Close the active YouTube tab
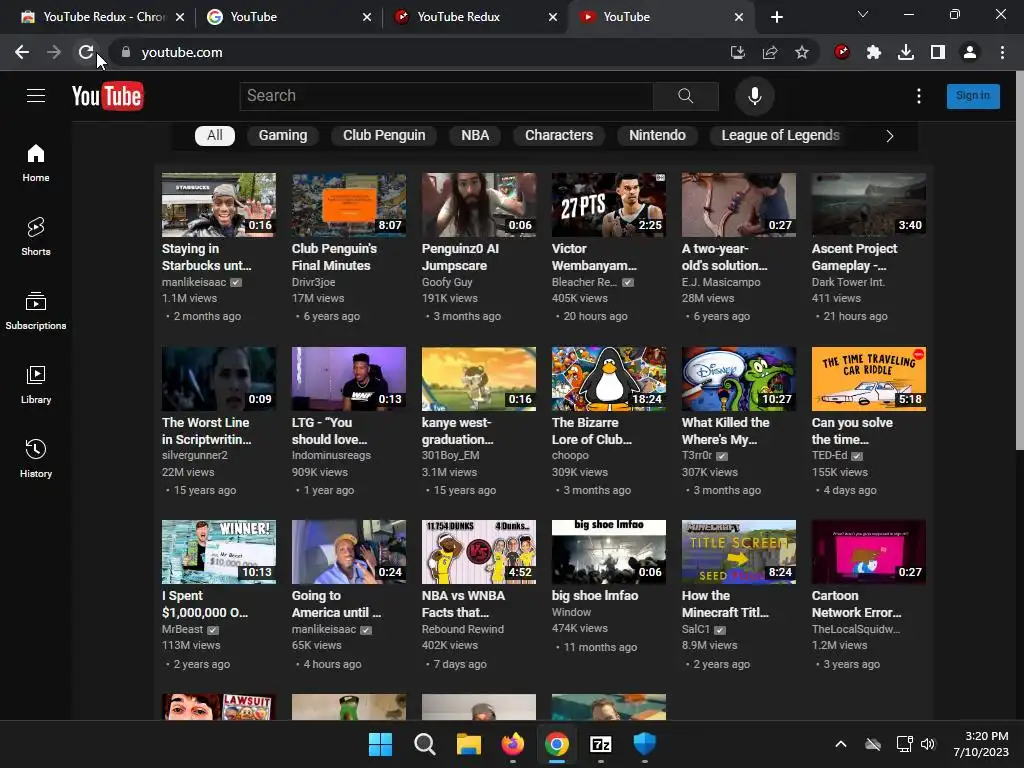Image resolution: width=1024 pixels, height=768 pixels. click(x=739, y=17)
